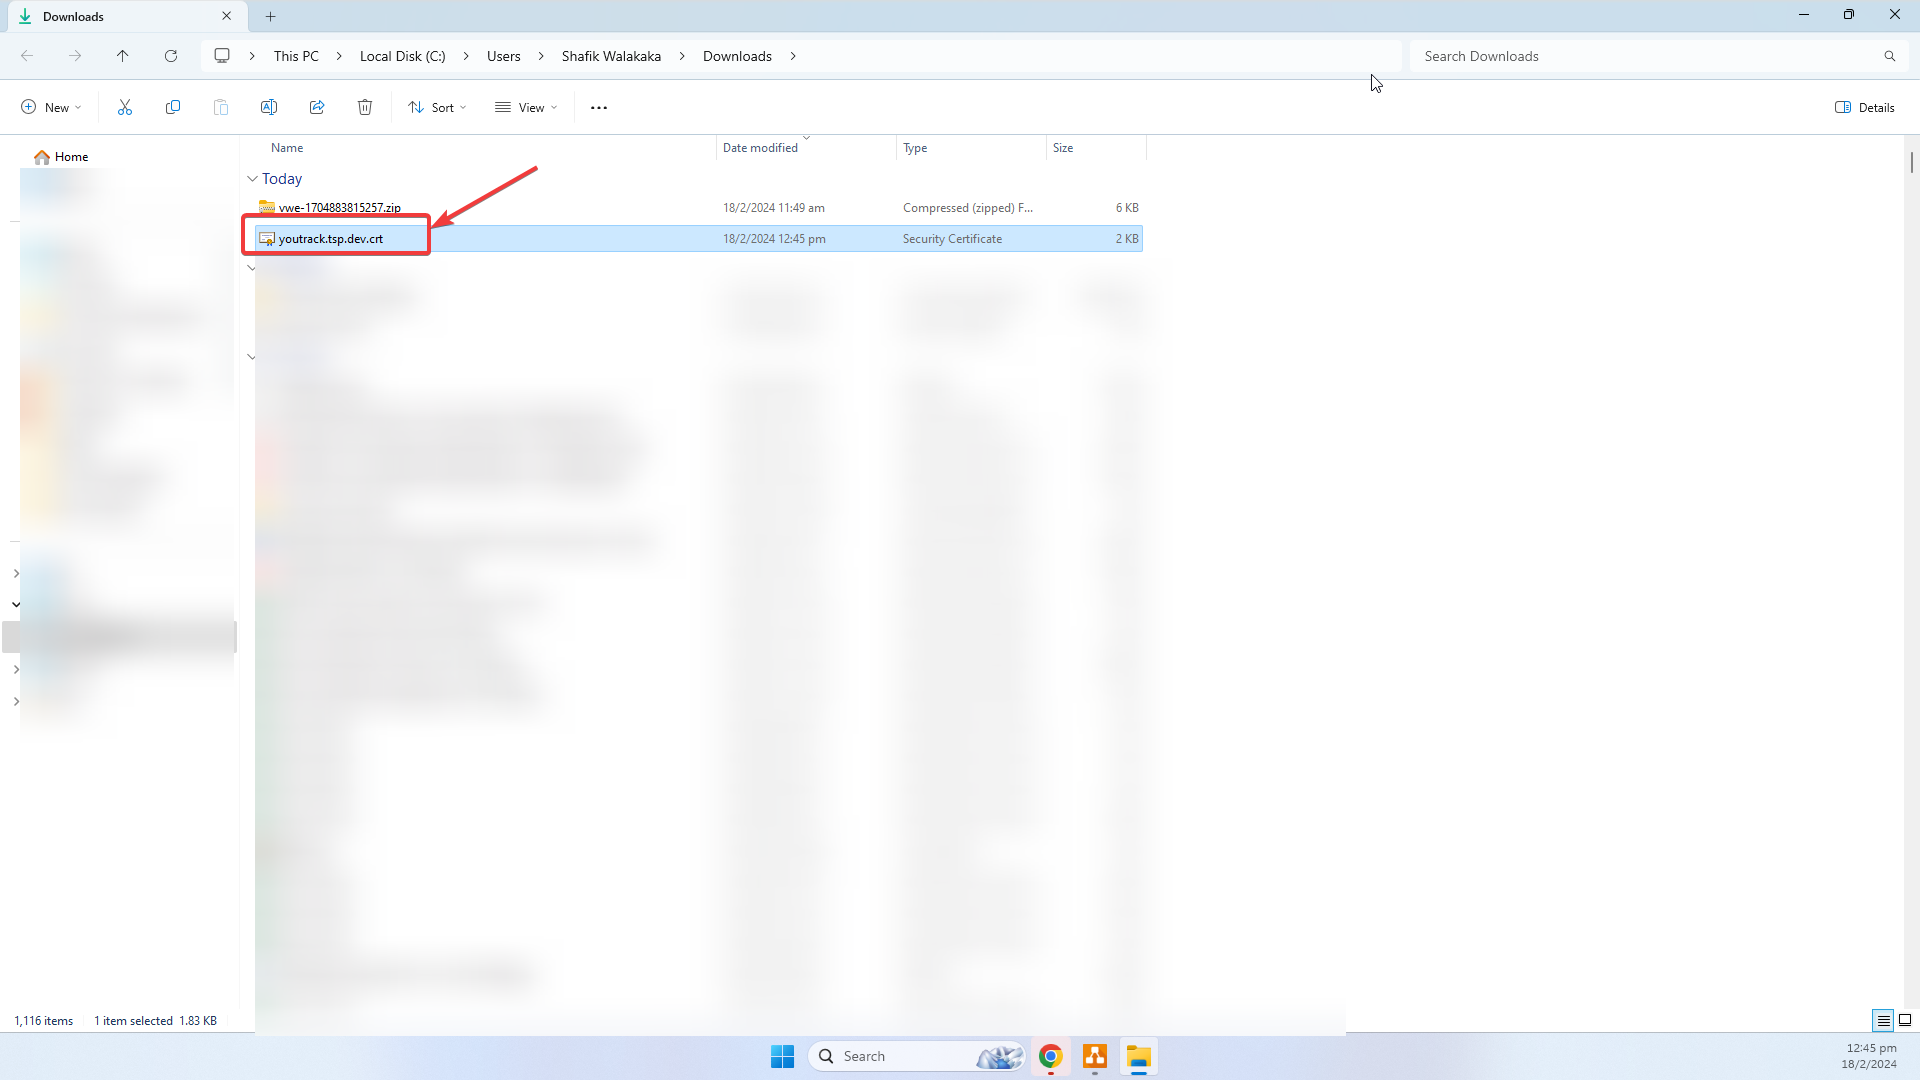The height and width of the screenshot is (1080, 1920).
Task: Open the See more ellipsis menu
Action: click(x=599, y=108)
